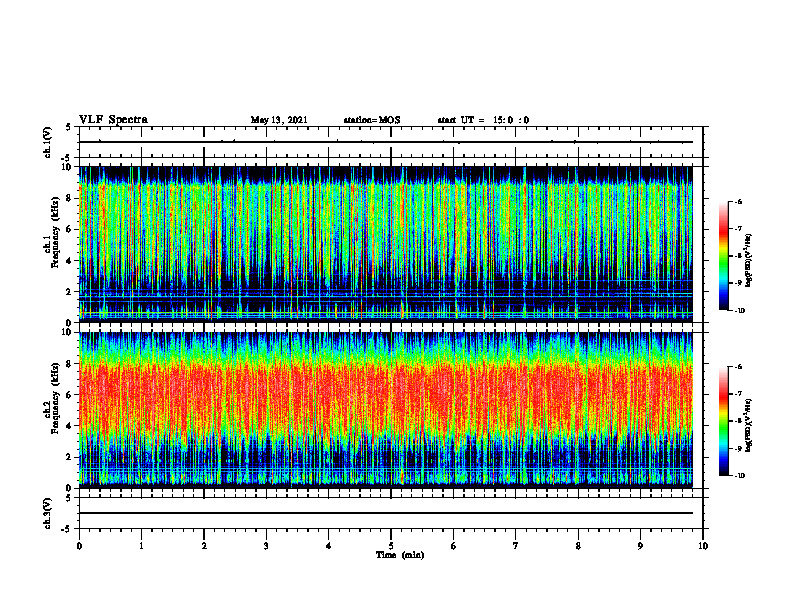Screen dimensions: 792x612
Task: Click the "start UT = 15:0 :0" text
Action: (483, 120)
